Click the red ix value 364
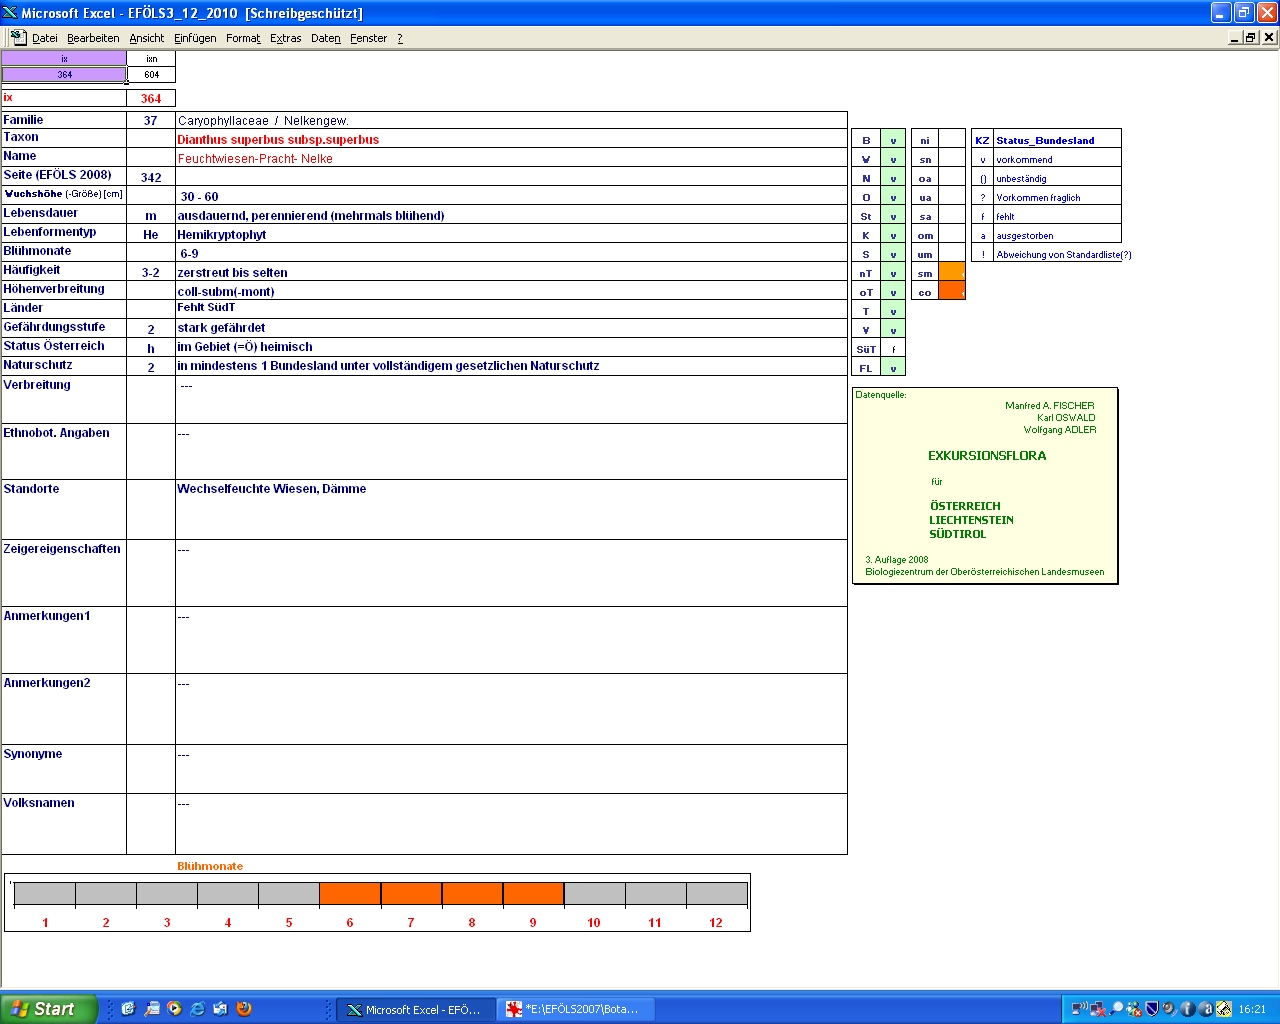Viewport: 1280px width, 1024px height. click(151, 98)
